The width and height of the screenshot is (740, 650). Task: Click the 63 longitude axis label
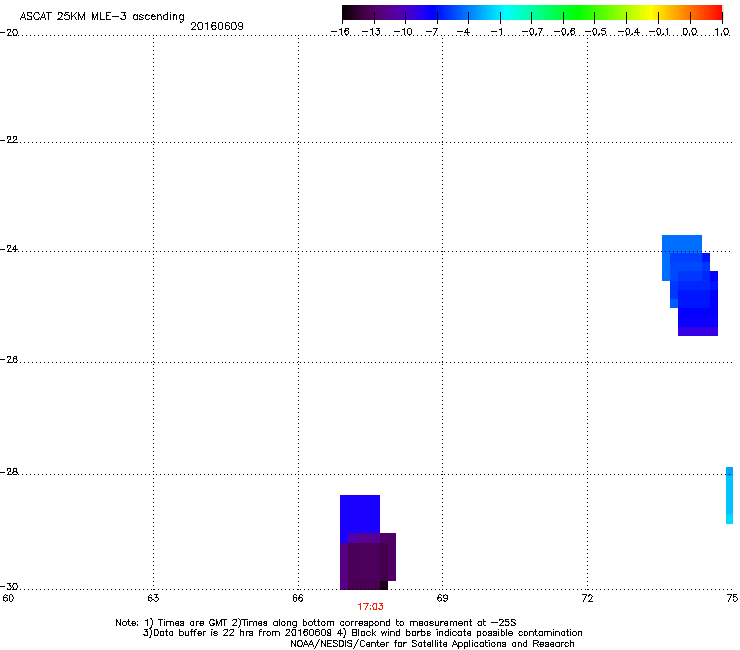(153, 599)
